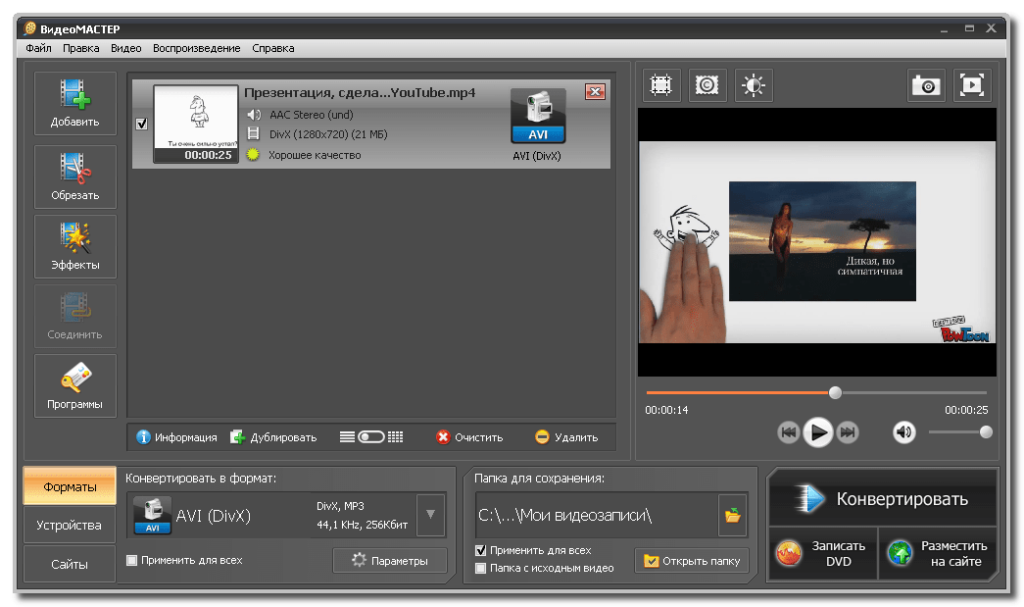Switch preview to fullscreen mode
Viewport: 1024px width, 607px height.
tap(972, 85)
